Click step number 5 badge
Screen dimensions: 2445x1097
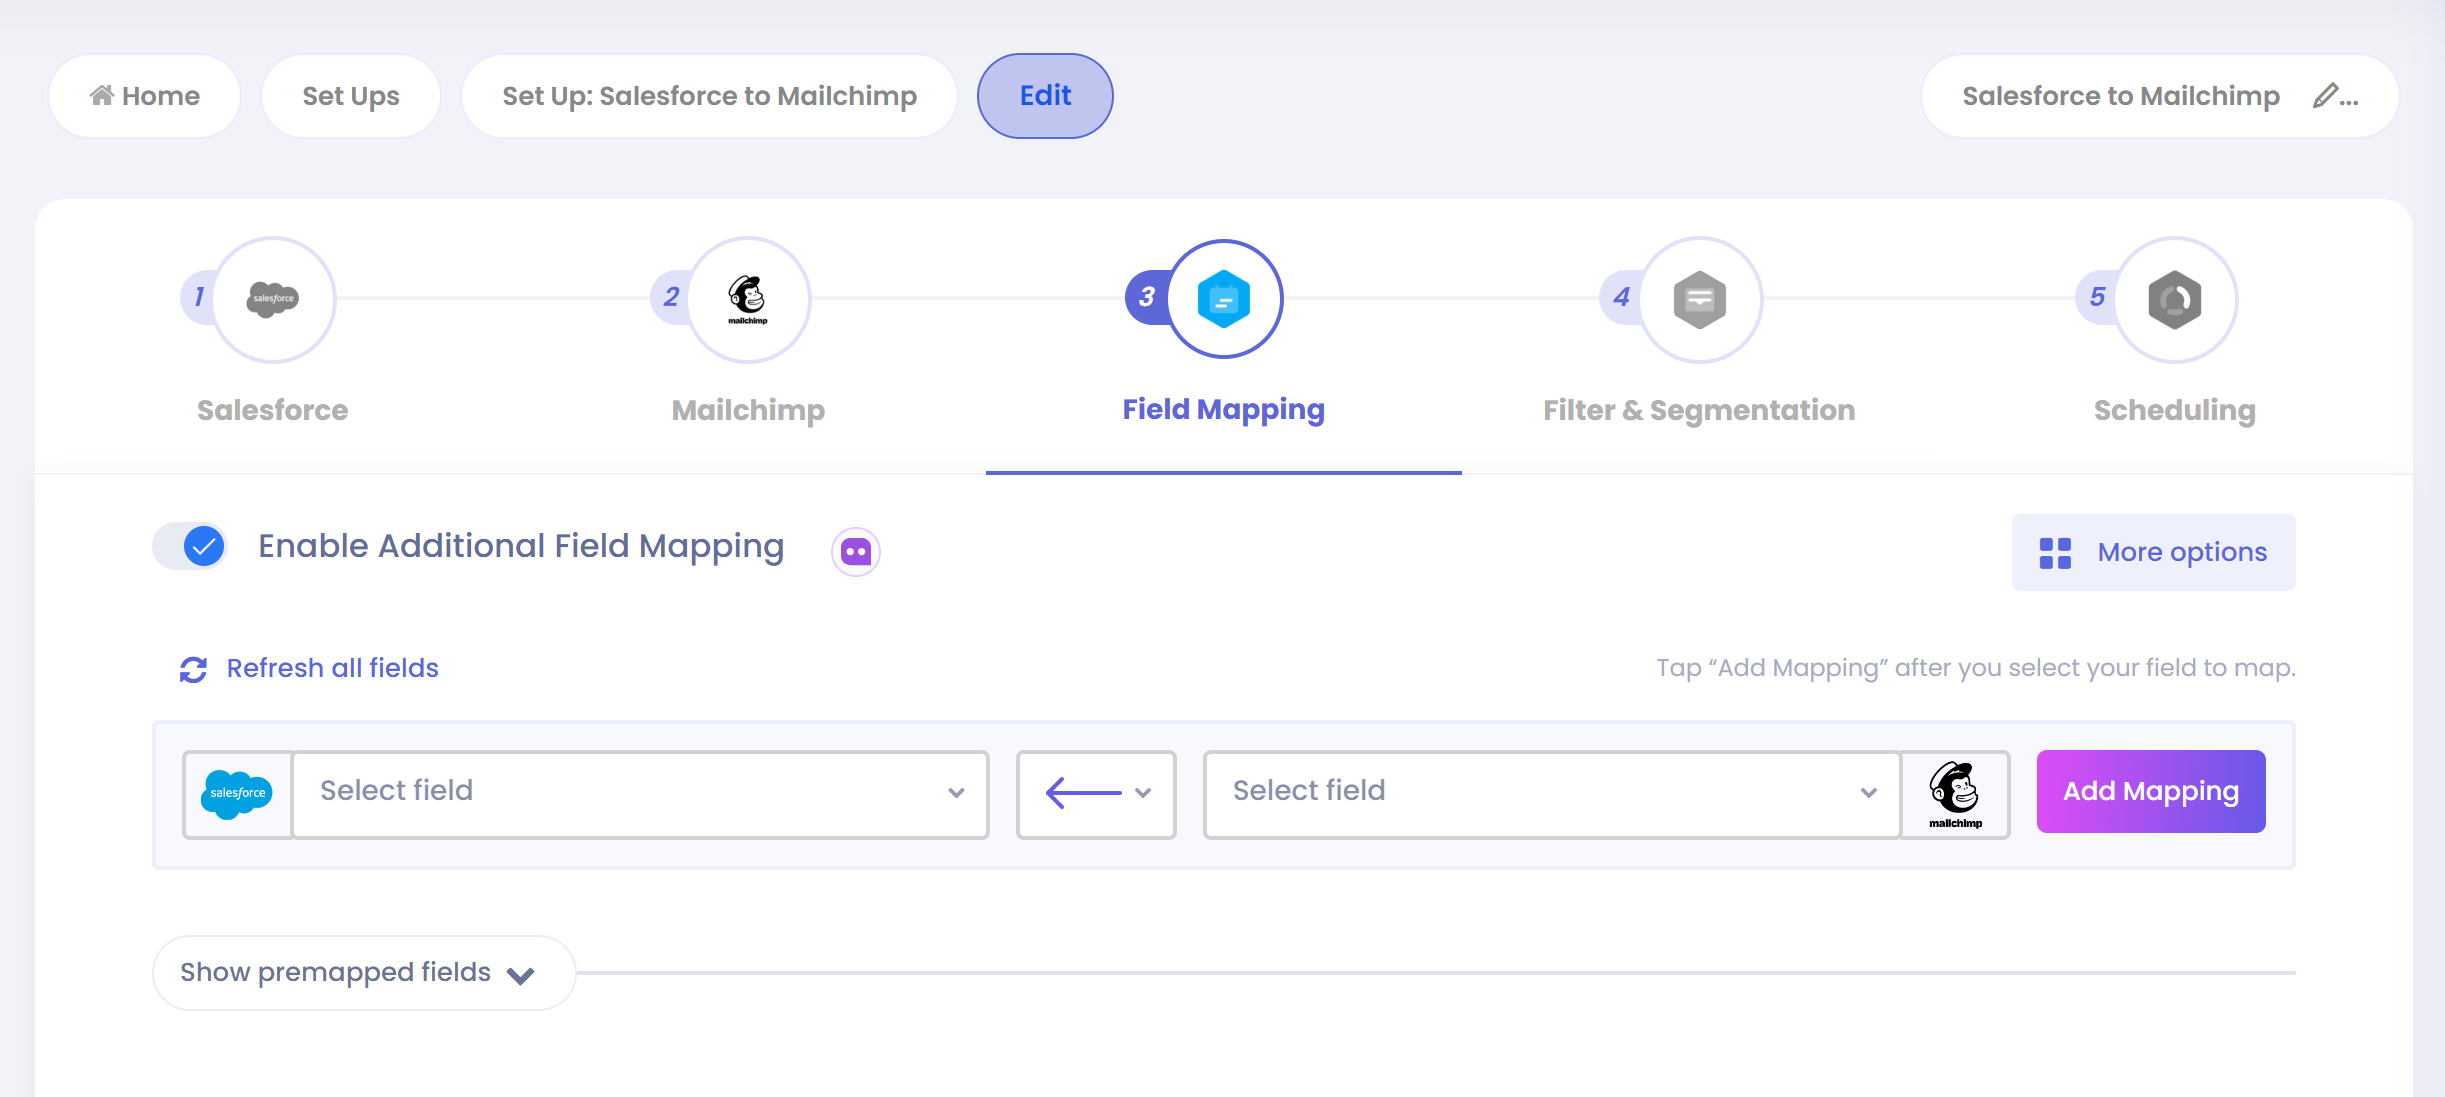[x=2097, y=297]
